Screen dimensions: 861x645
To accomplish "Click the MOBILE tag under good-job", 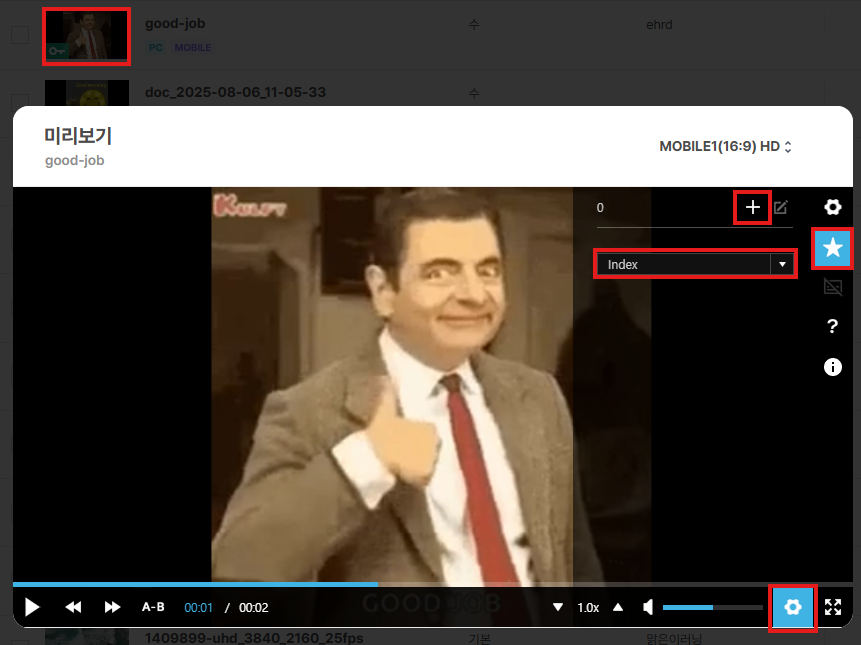I will (193, 48).
